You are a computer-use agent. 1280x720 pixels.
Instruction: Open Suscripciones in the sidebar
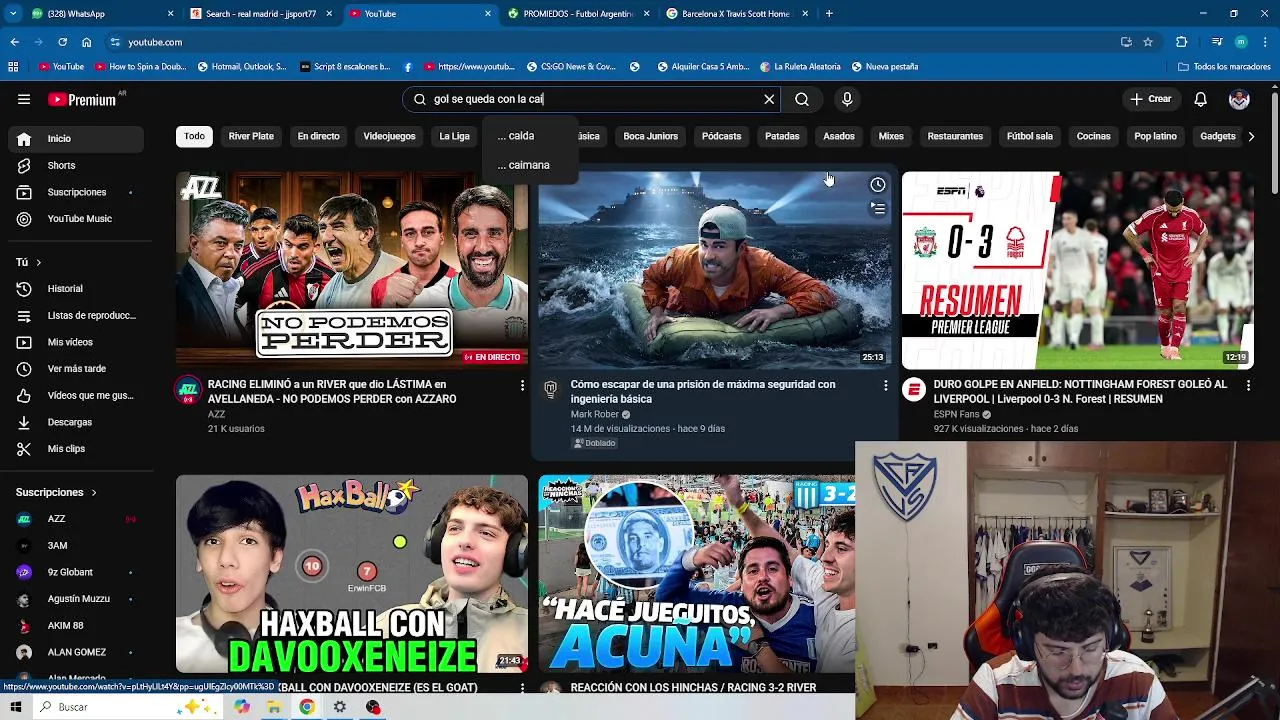[76, 192]
